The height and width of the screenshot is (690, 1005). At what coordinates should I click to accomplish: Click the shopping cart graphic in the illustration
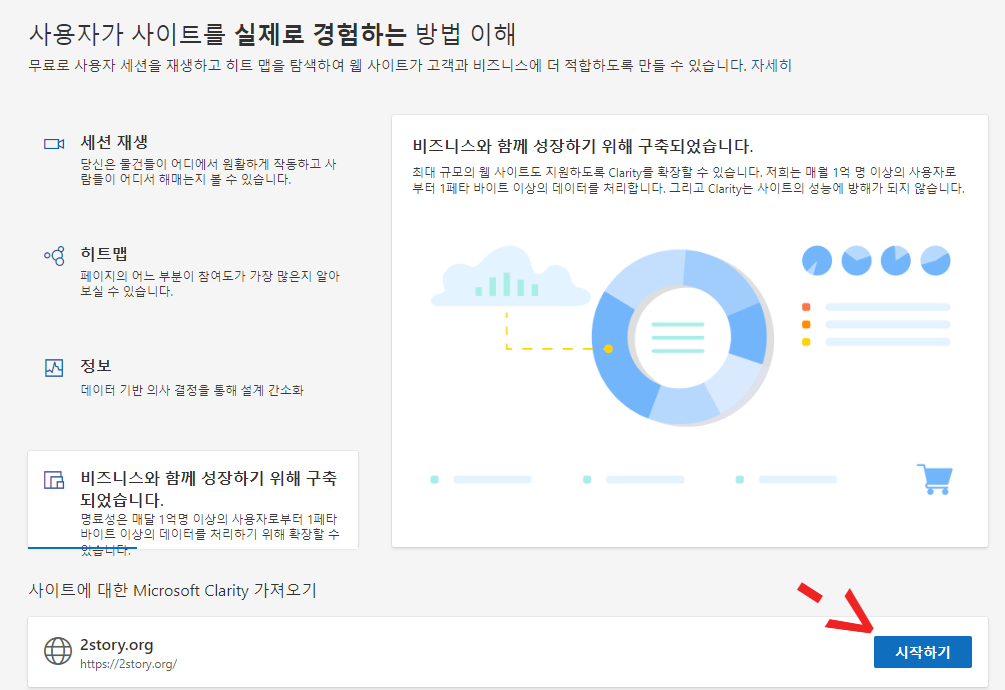(x=936, y=477)
